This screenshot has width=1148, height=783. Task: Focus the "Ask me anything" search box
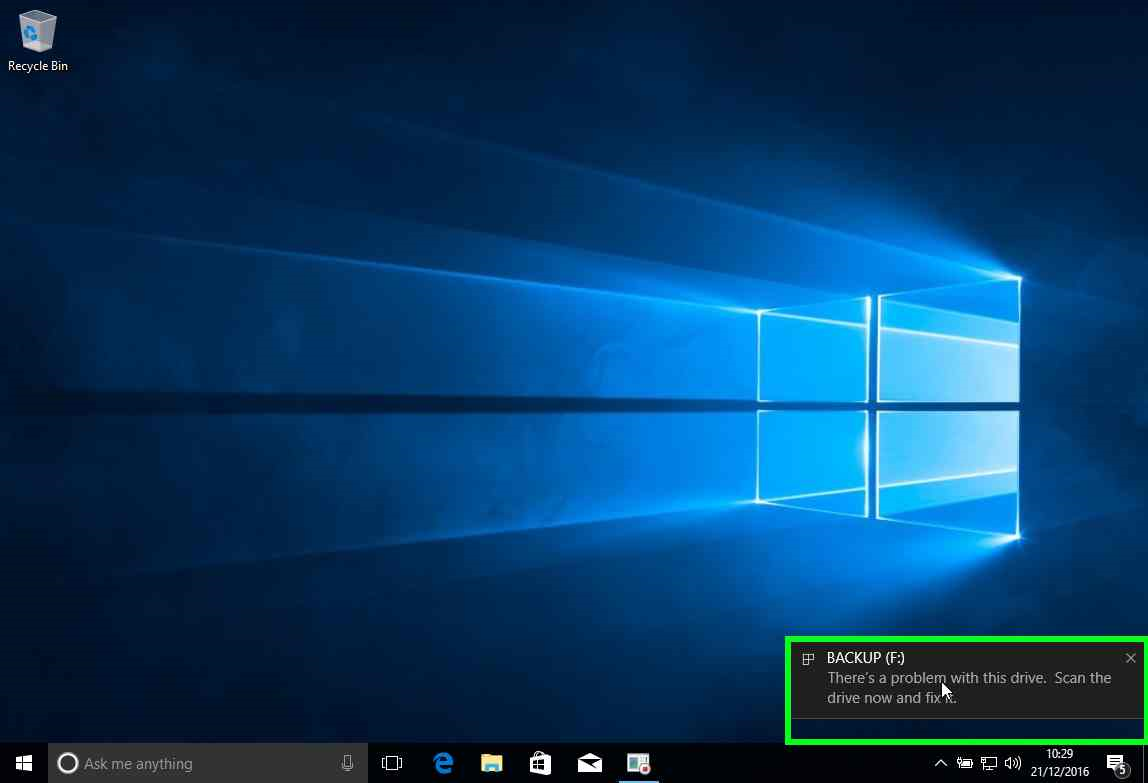[208, 763]
